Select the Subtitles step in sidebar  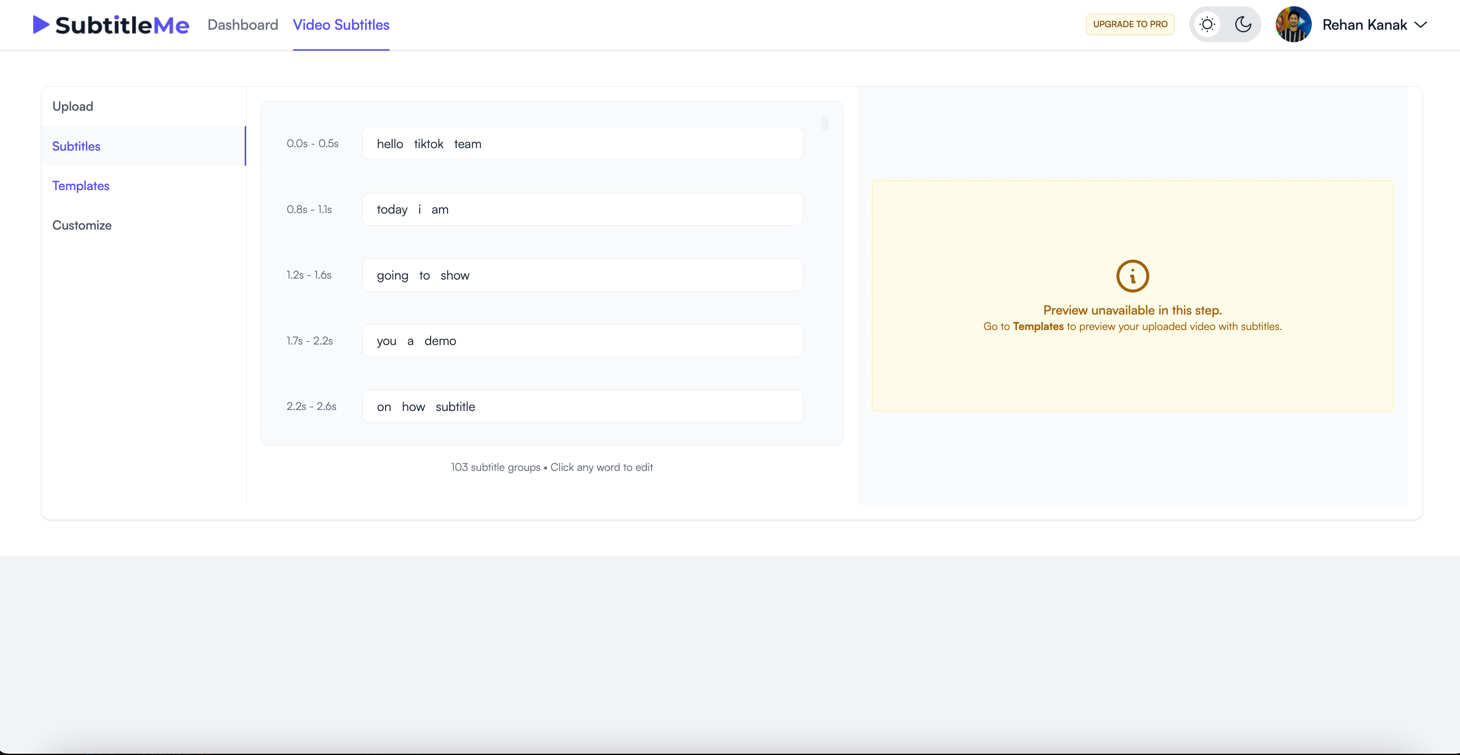pyautogui.click(x=76, y=146)
